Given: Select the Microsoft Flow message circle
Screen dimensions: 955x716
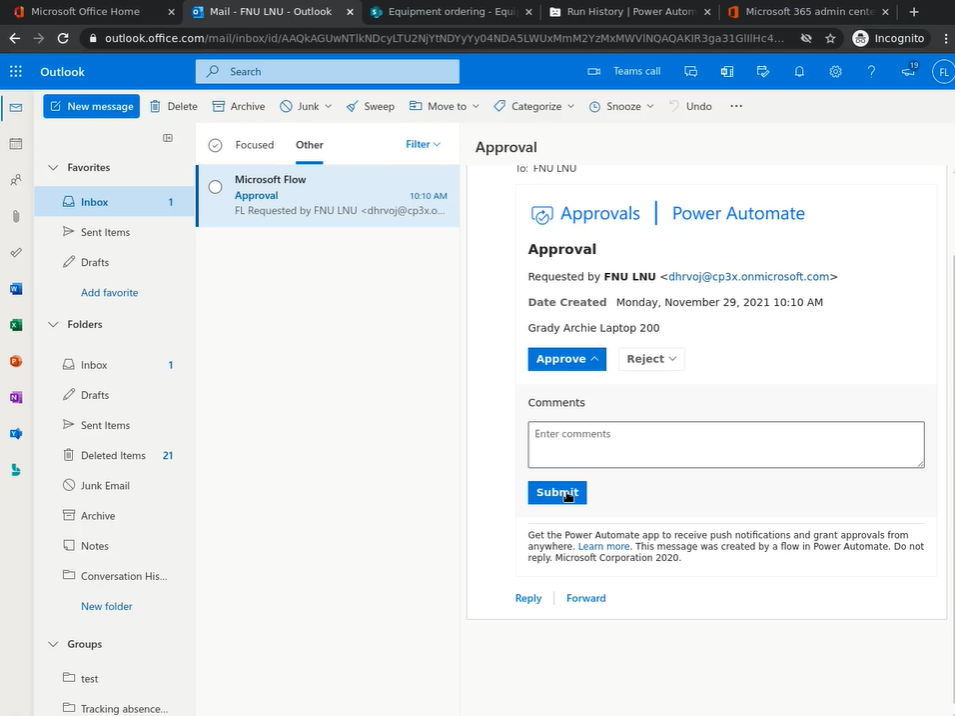Looking at the screenshot, I should (215, 187).
